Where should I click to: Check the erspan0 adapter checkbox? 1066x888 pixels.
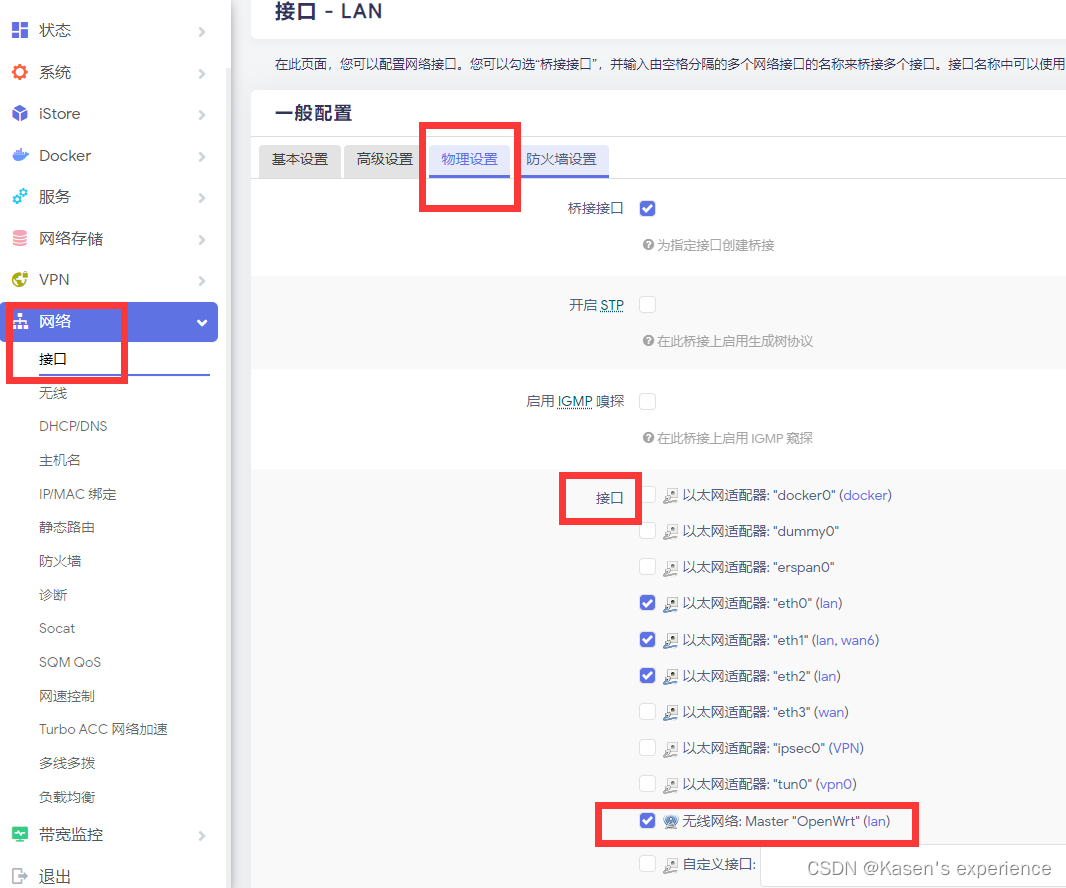pos(647,566)
